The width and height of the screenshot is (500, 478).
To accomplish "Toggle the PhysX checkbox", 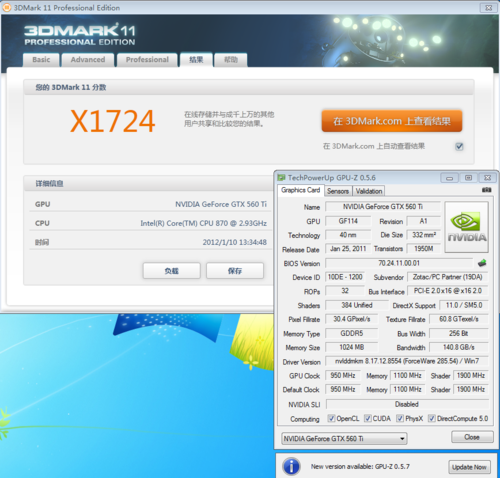I will (400, 418).
